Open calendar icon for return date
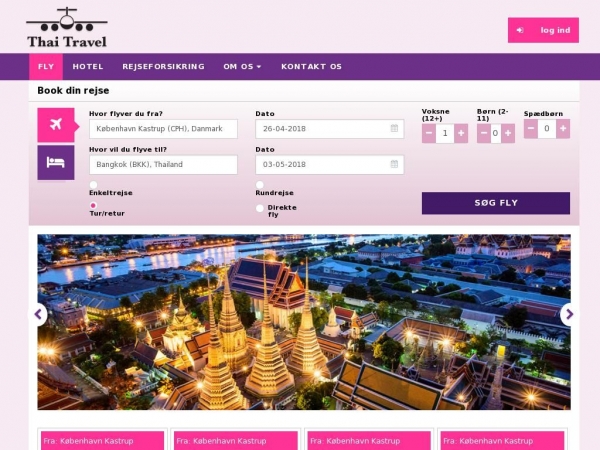 (x=394, y=165)
